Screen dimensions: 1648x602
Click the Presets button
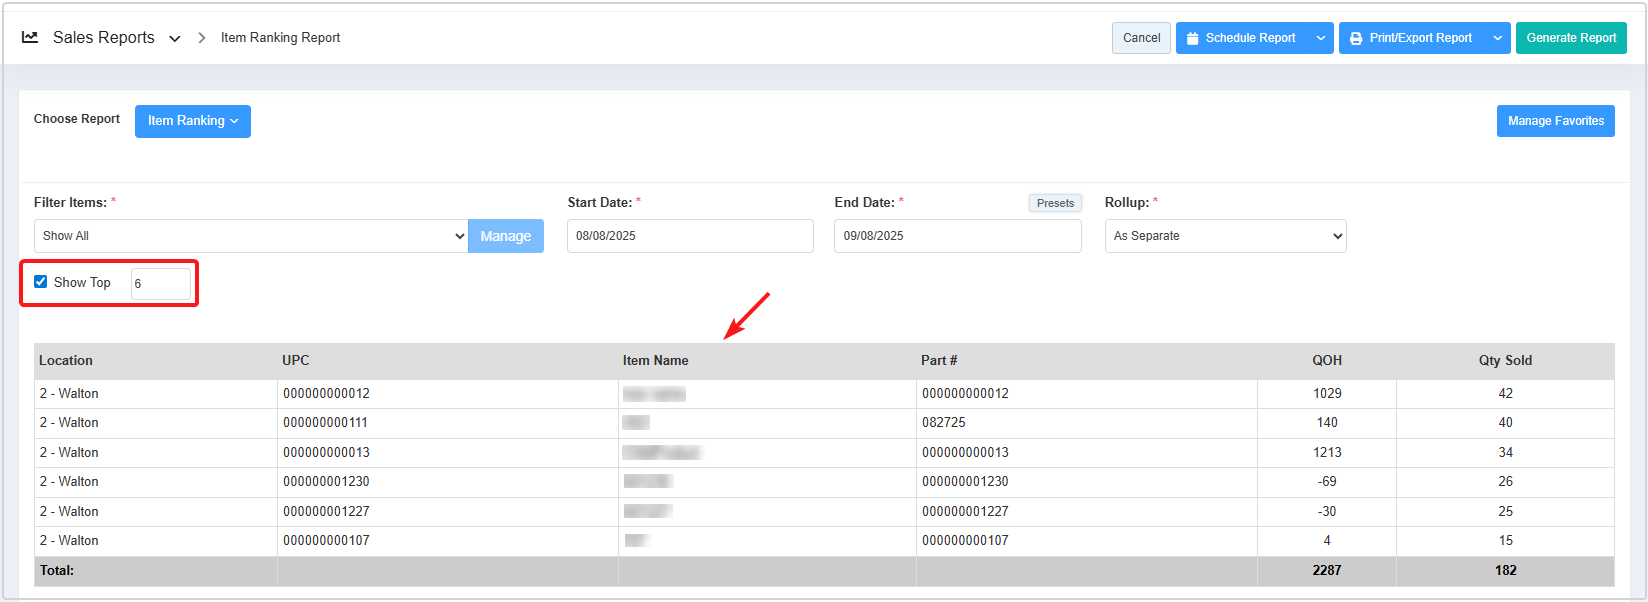coord(1055,203)
